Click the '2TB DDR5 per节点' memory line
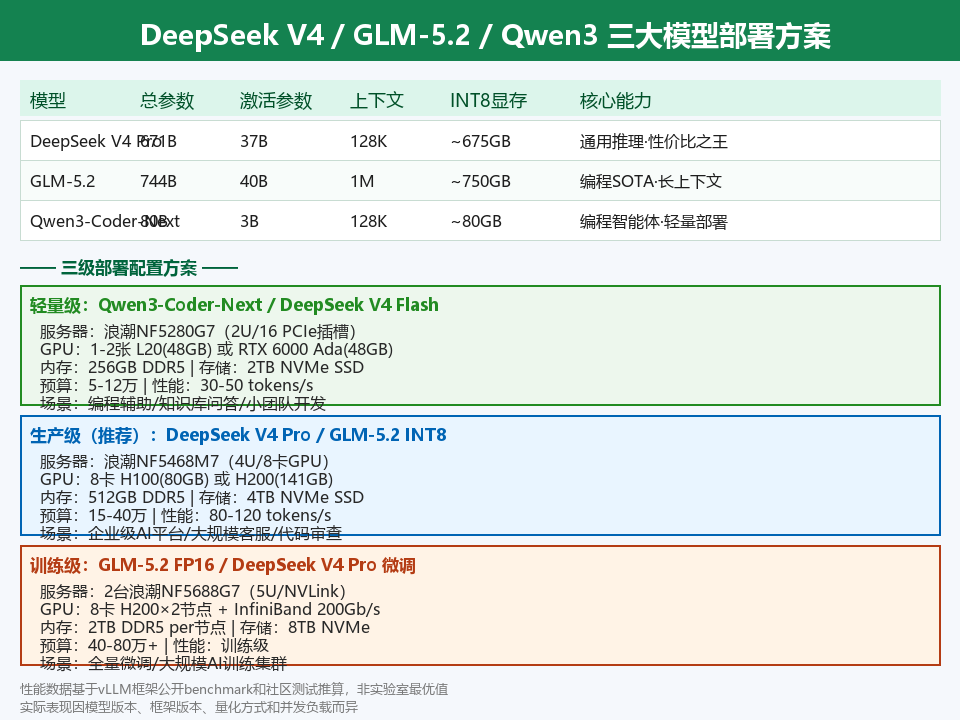Viewport: 960px width, 720px height. [x=205, y=628]
